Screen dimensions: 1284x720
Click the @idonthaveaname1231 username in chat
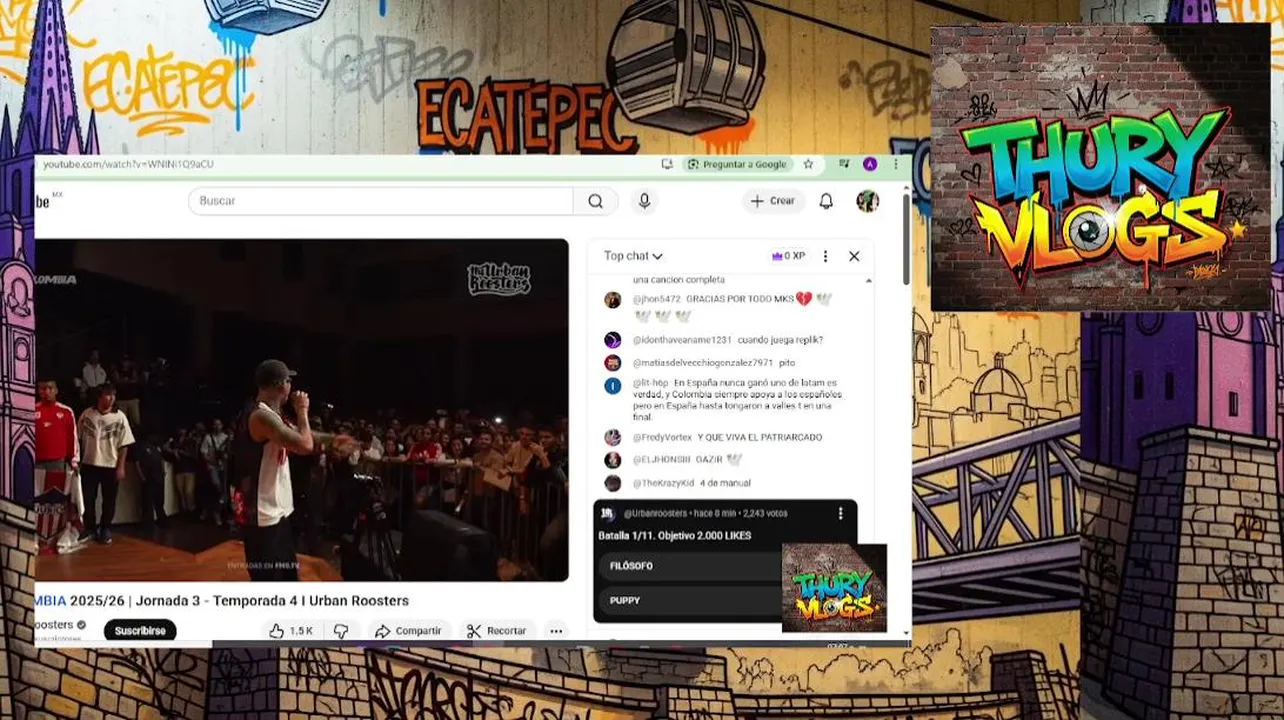(x=682, y=340)
